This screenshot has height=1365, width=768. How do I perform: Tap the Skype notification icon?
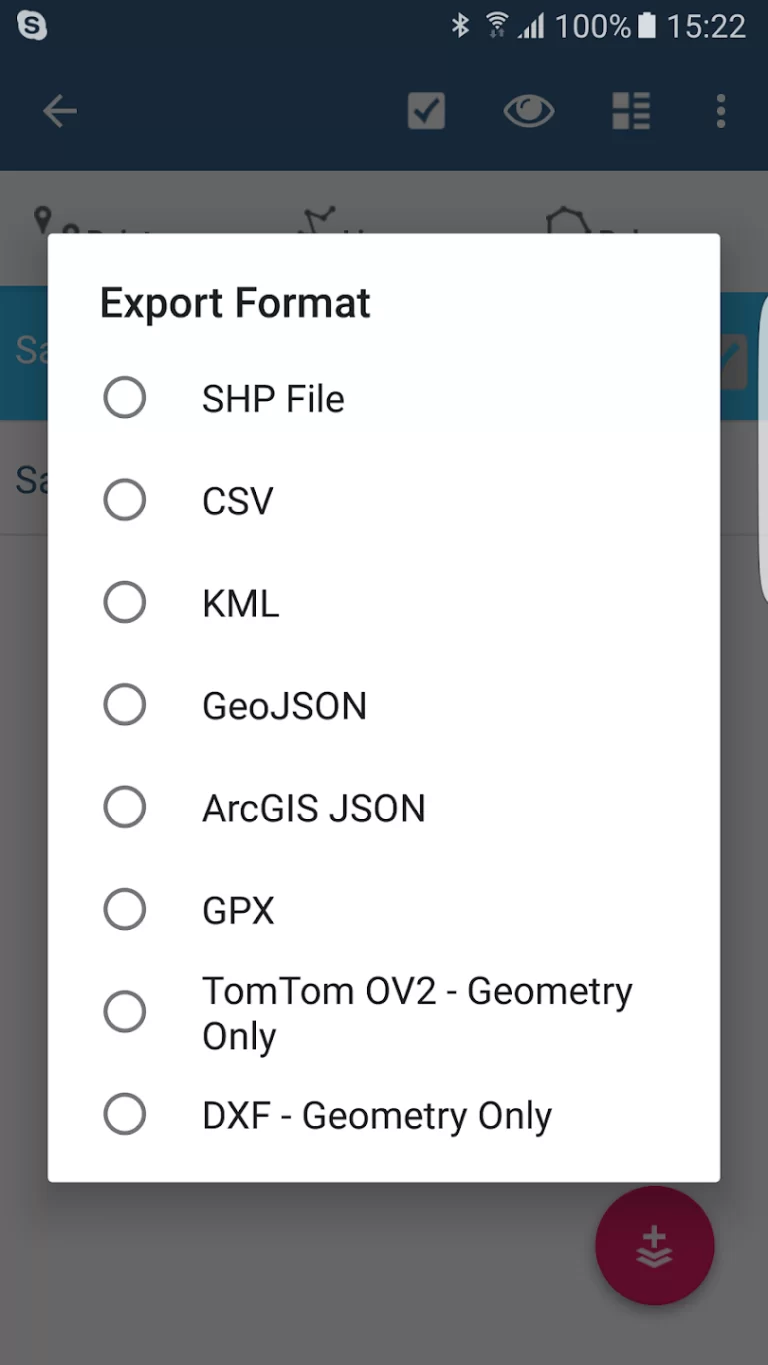point(32,26)
